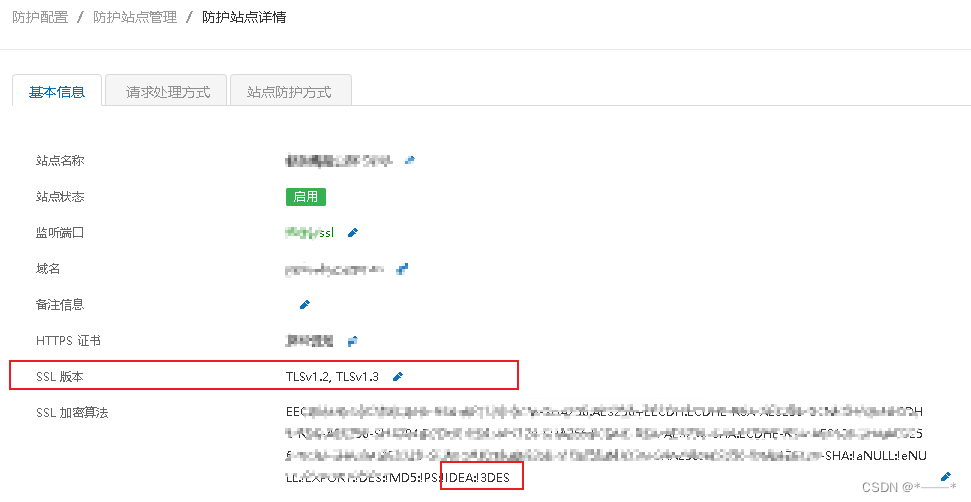The height and width of the screenshot is (502, 971).
Task: Select the TLSv1.2, TLSv1.3 value text
Action: 332,376
